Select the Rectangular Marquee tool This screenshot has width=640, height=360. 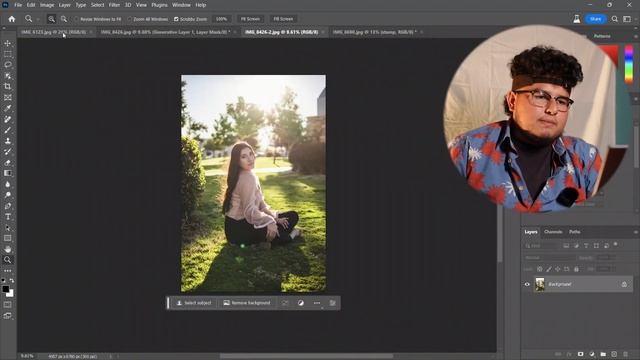point(7,54)
